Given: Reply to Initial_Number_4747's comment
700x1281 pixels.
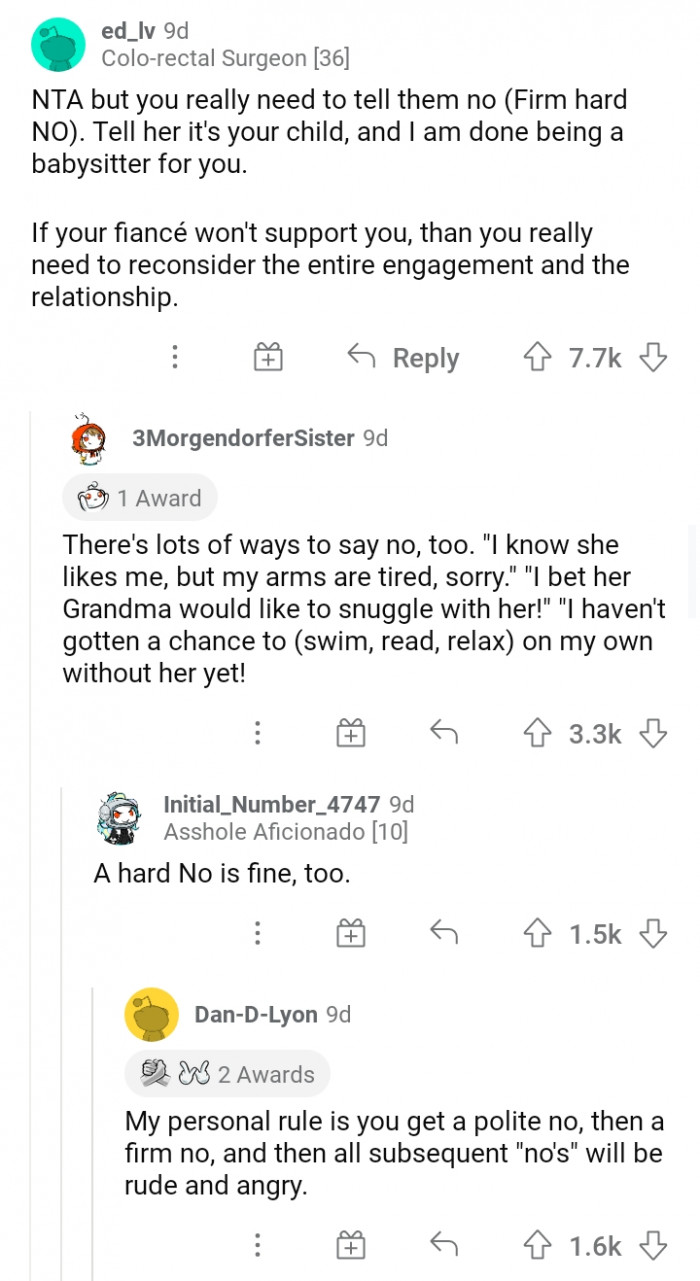Looking at the screenshot, I should tap(443, 933).
